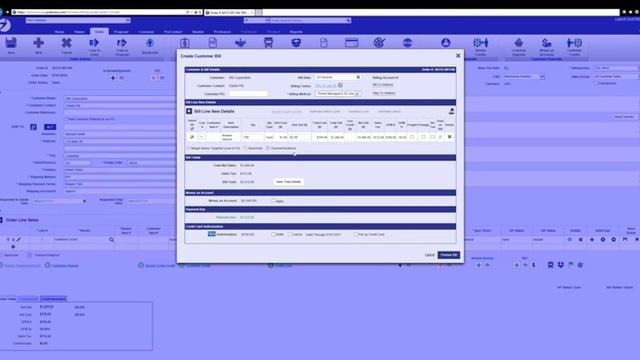Click the round person avatar toolbar icon

pyautogui.click(x=446, y=42)
